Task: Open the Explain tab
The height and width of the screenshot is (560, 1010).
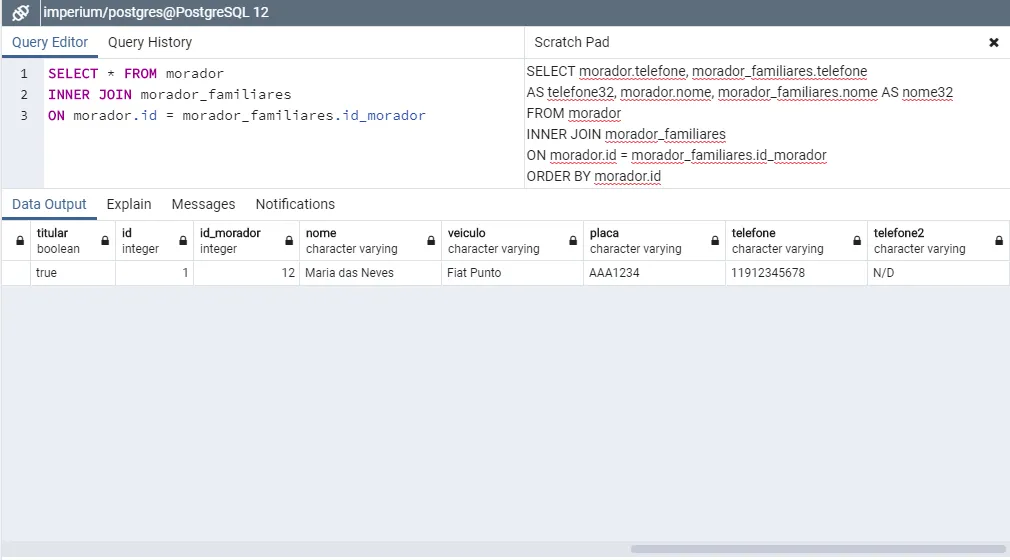Action: click(x=129, y=204)
